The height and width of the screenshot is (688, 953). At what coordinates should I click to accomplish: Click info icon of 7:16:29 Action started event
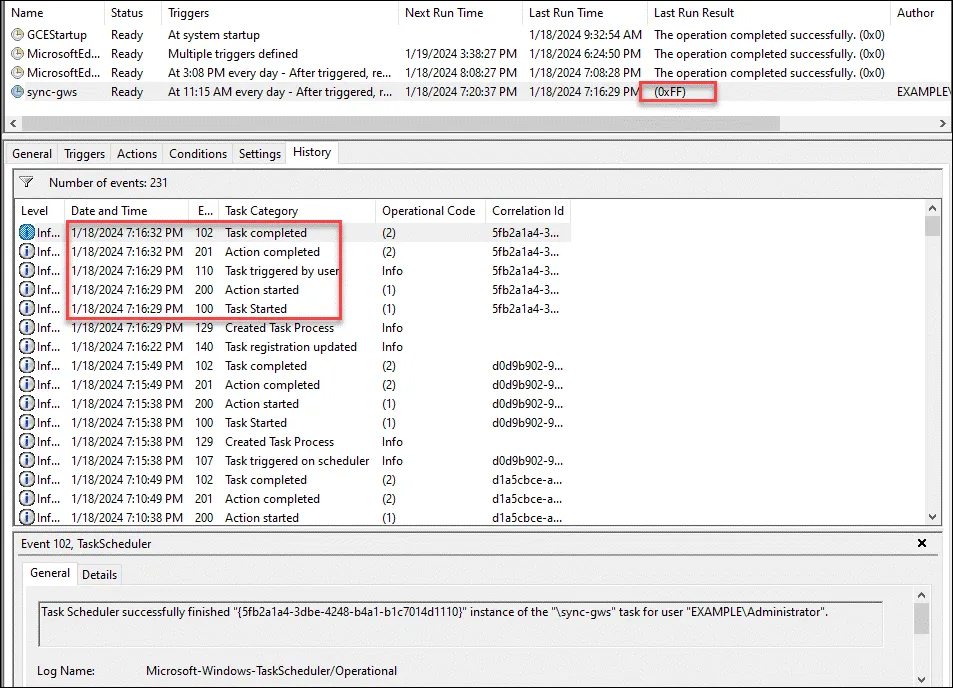click(27, 289)
